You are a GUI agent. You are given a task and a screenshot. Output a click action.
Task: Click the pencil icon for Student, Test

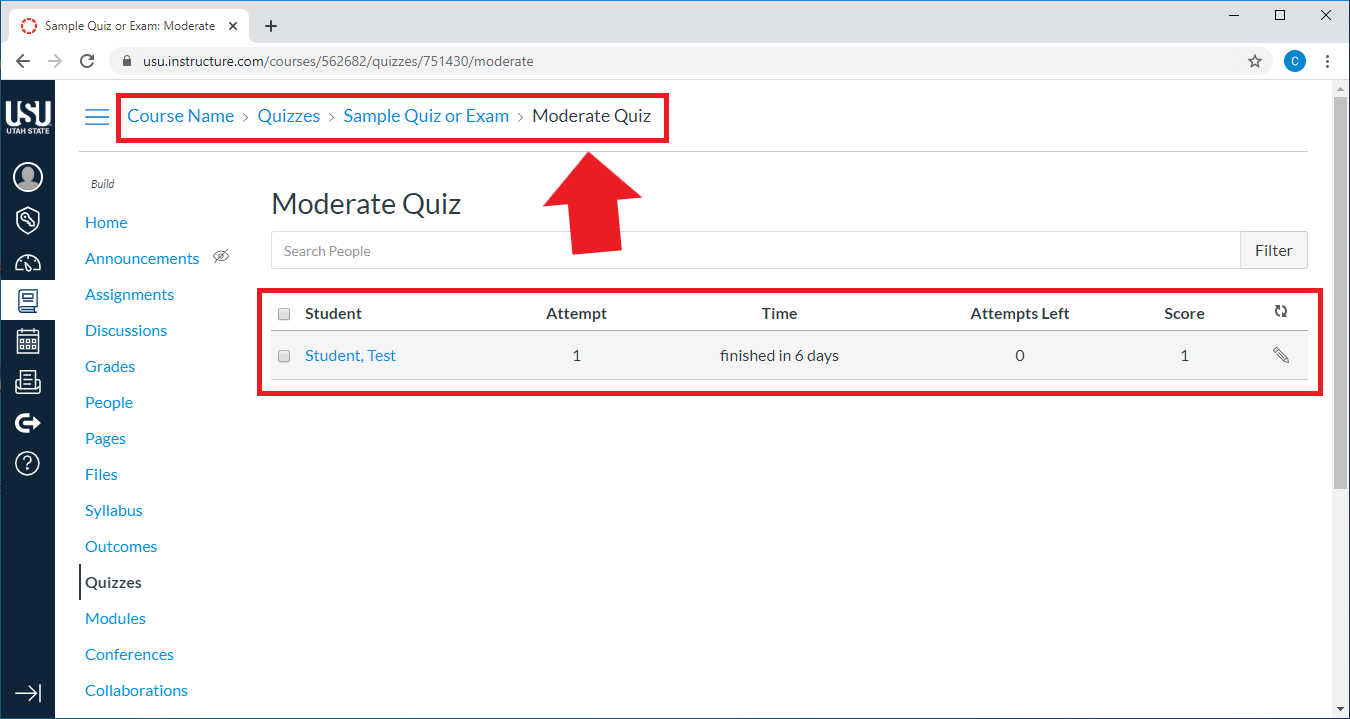click(1281, 355)
